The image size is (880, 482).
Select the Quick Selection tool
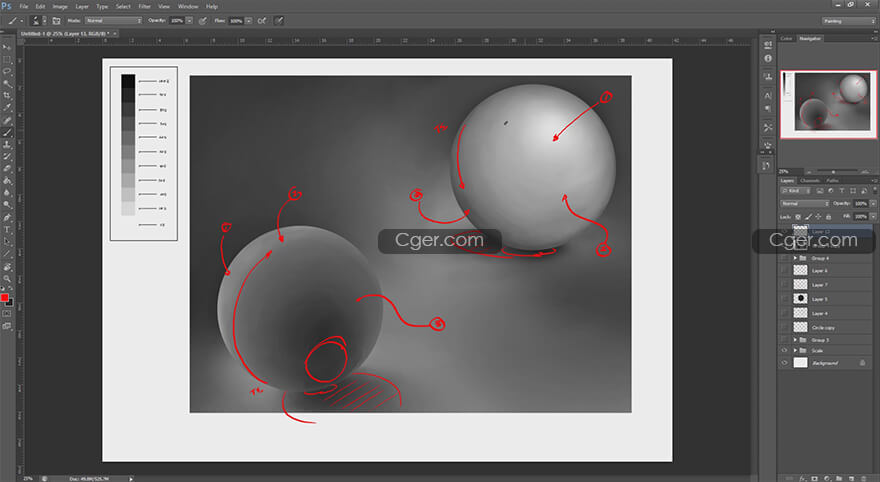point(7,84)
